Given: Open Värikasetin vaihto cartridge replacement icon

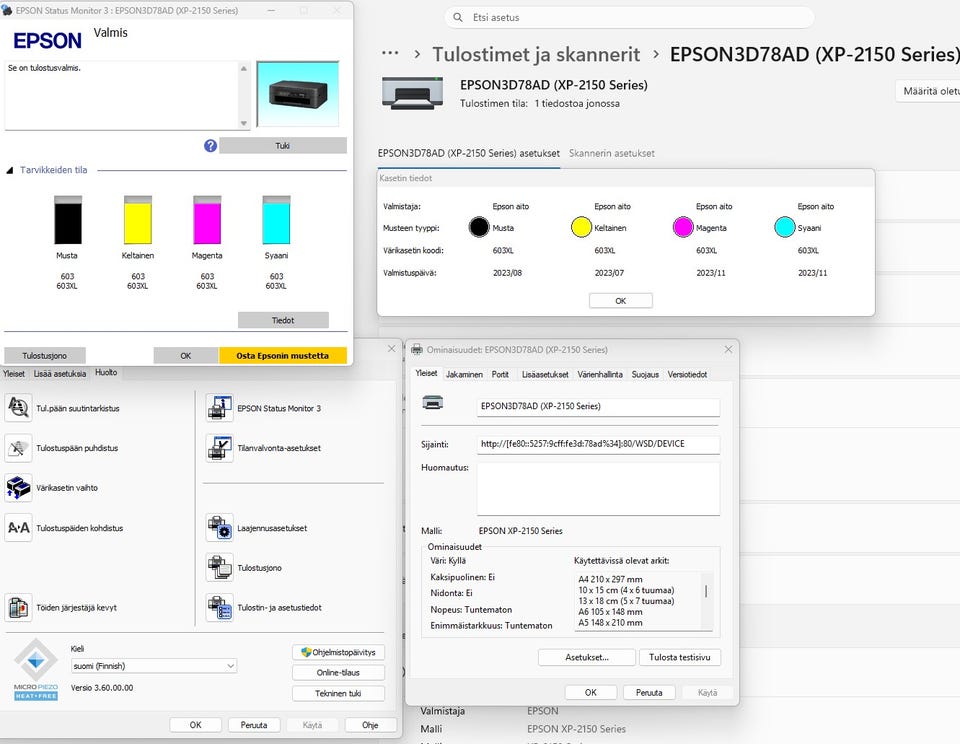Looking at the screenshot, I should tap(18, 487).
